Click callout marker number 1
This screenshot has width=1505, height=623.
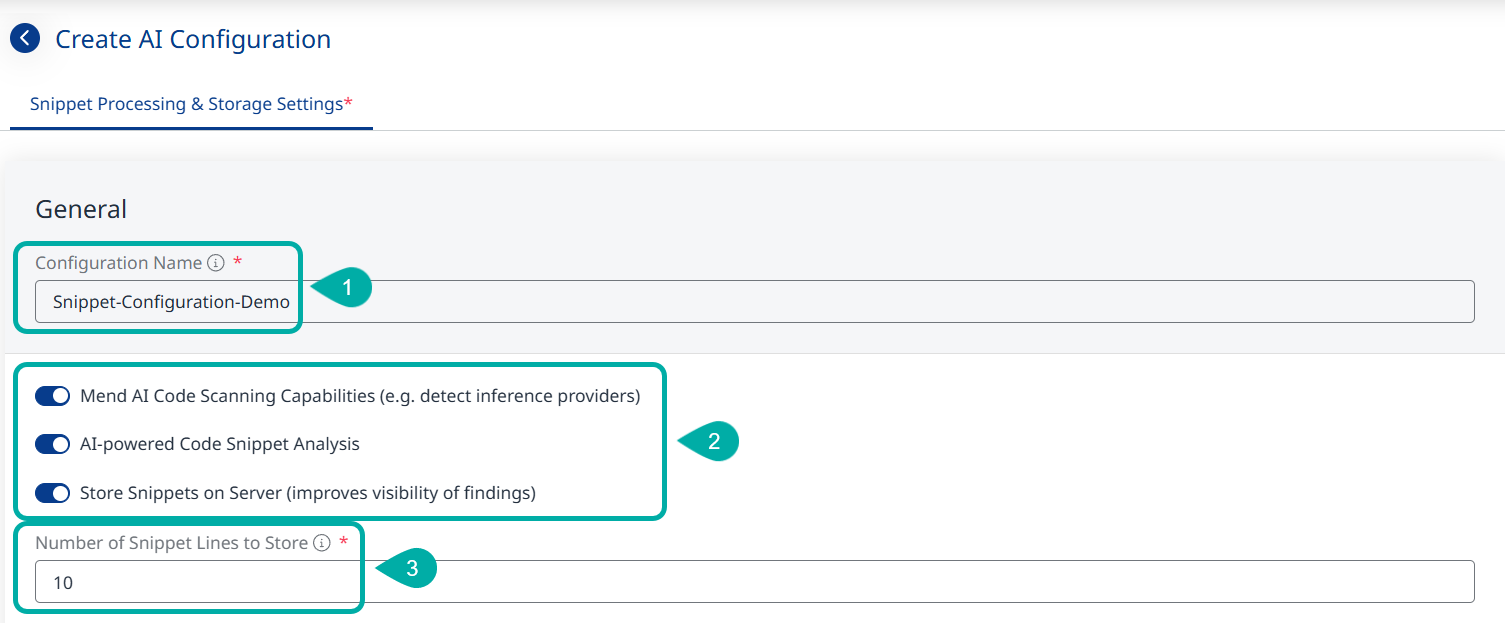tap(346, 289)
